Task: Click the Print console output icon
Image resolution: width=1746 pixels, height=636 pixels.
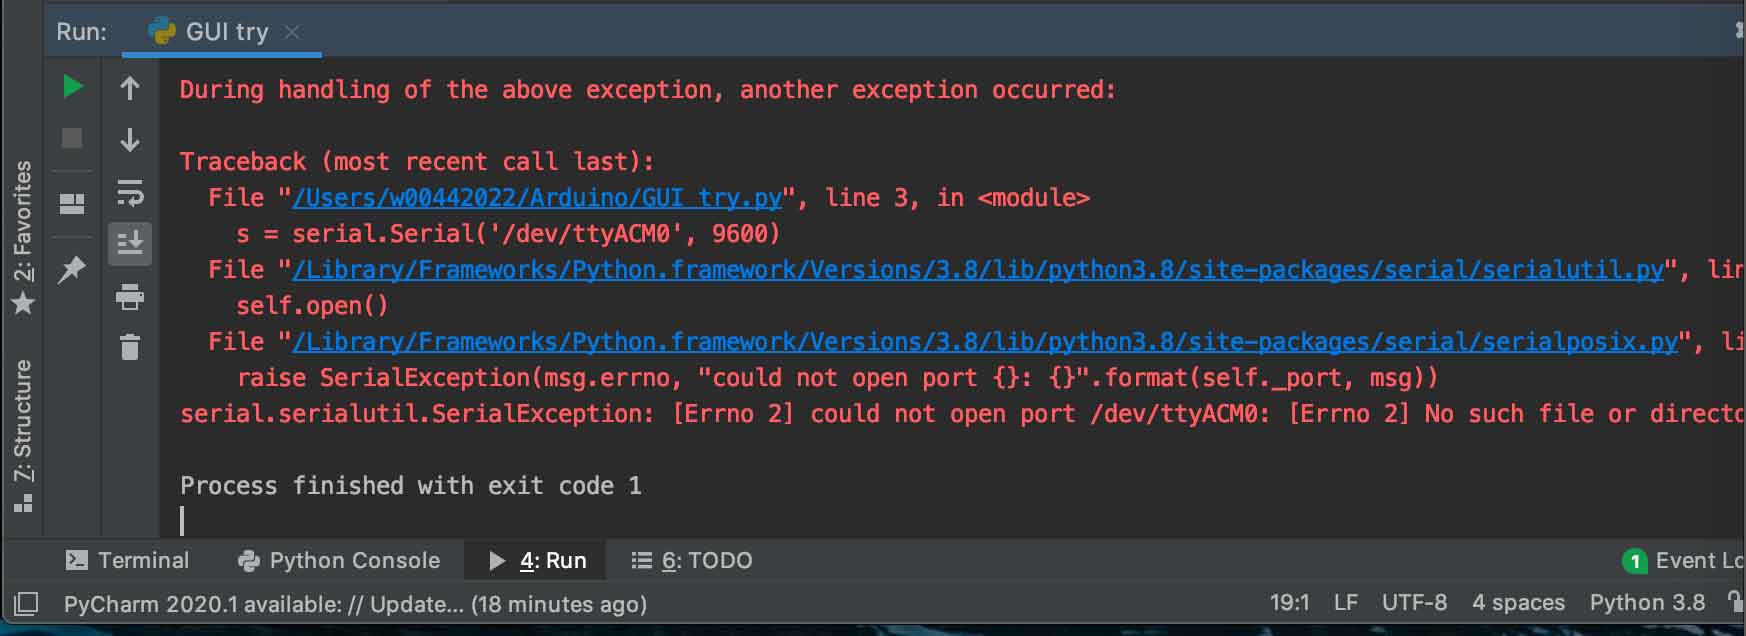Action: [x=130, y=297]
